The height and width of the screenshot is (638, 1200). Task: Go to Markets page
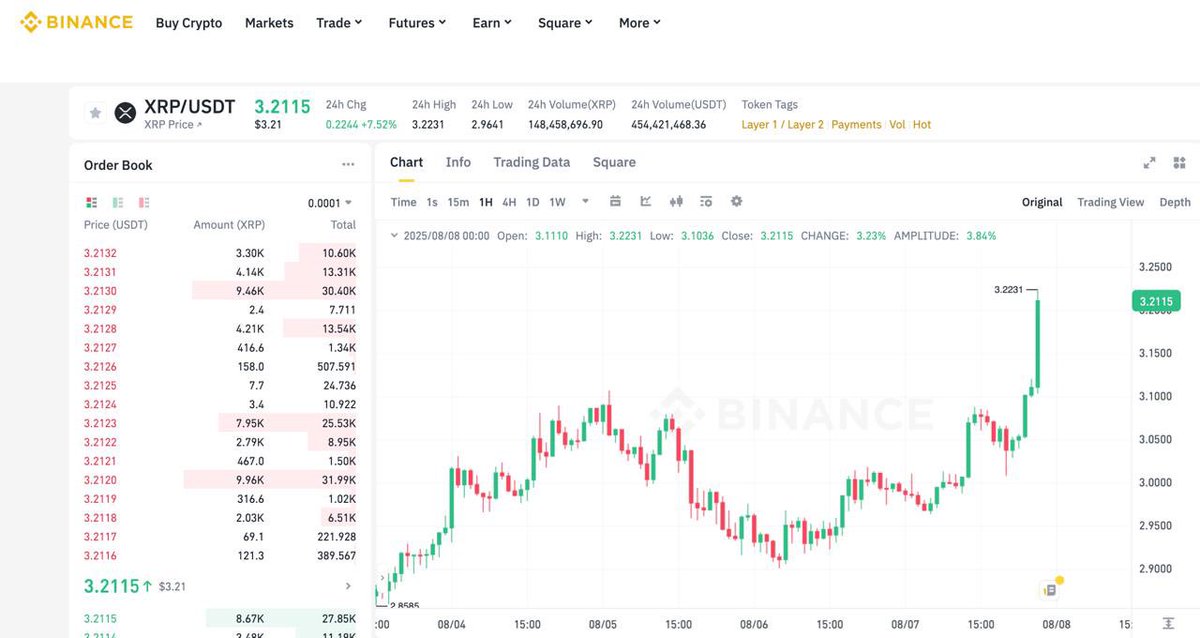click(x=269, y=22)
